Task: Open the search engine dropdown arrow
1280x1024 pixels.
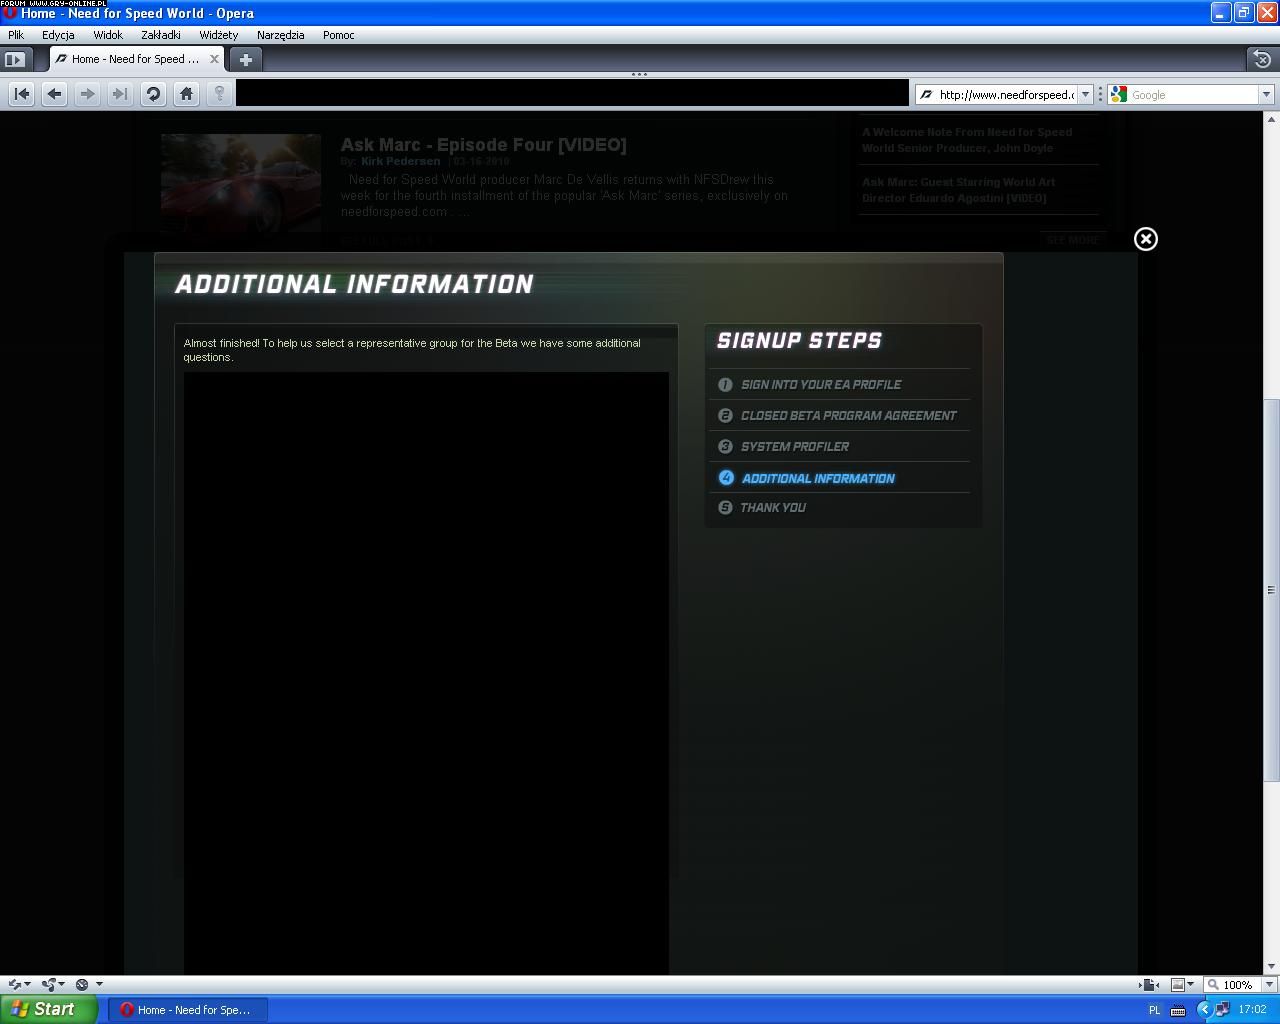Action: [1265, 94]
